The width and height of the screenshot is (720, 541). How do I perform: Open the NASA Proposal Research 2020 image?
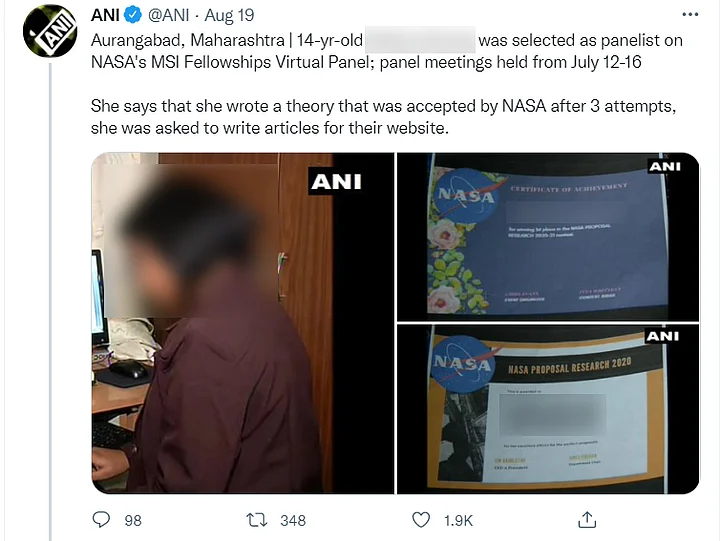(x=548, y=409)
